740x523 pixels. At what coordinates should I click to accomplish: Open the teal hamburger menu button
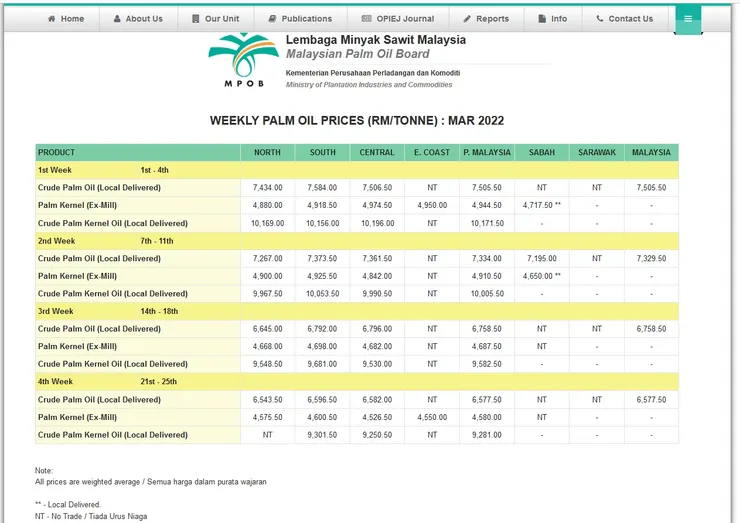tap(688, 19)
